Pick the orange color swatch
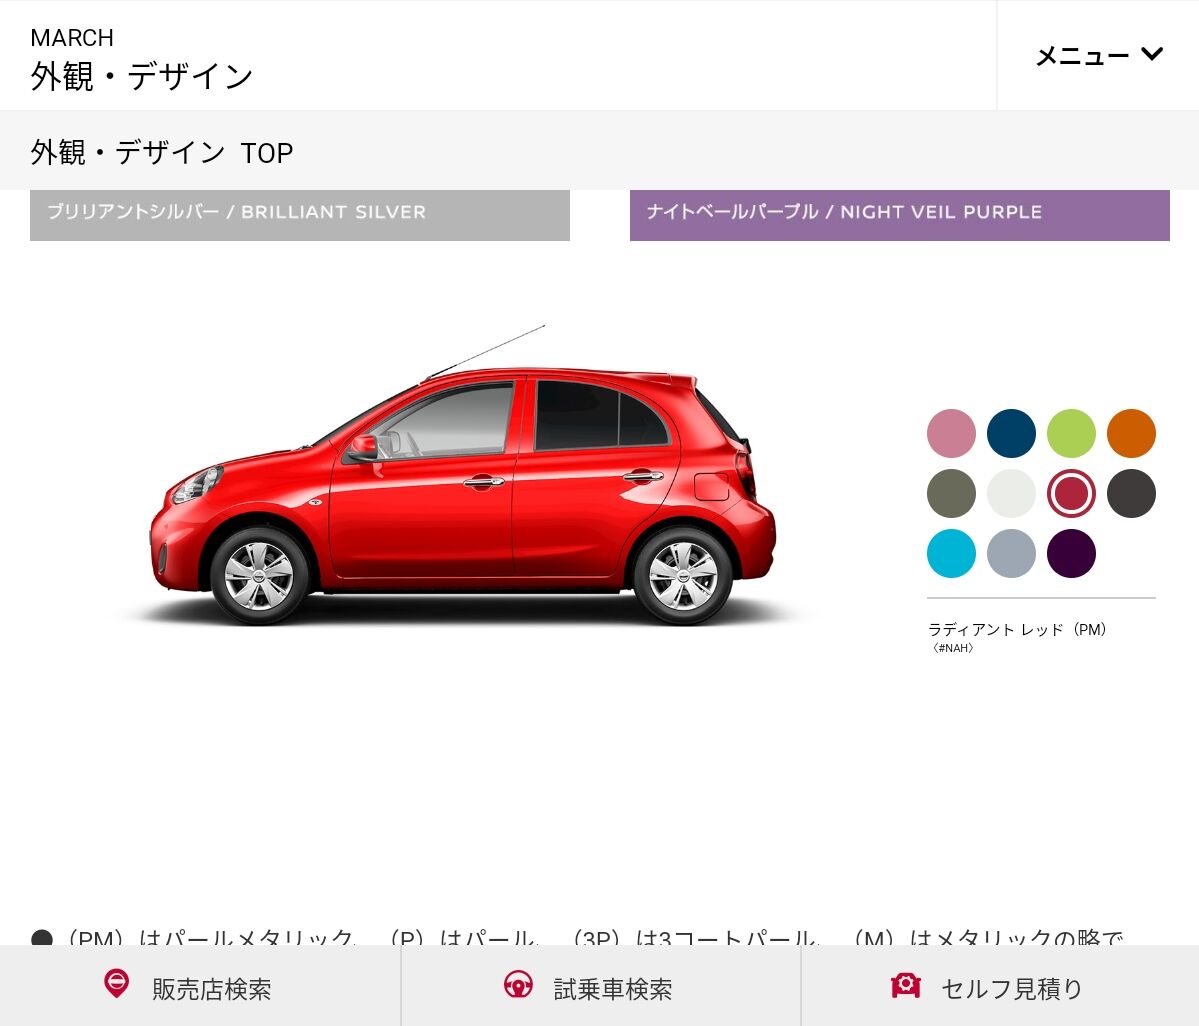The image size is (1199, 1026). [1131, 433]
